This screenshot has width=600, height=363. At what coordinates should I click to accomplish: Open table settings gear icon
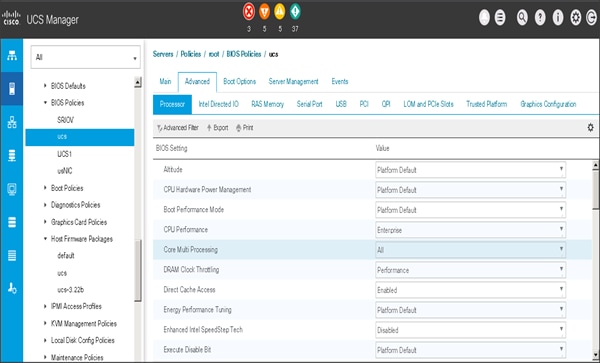(x=590, y=128)
